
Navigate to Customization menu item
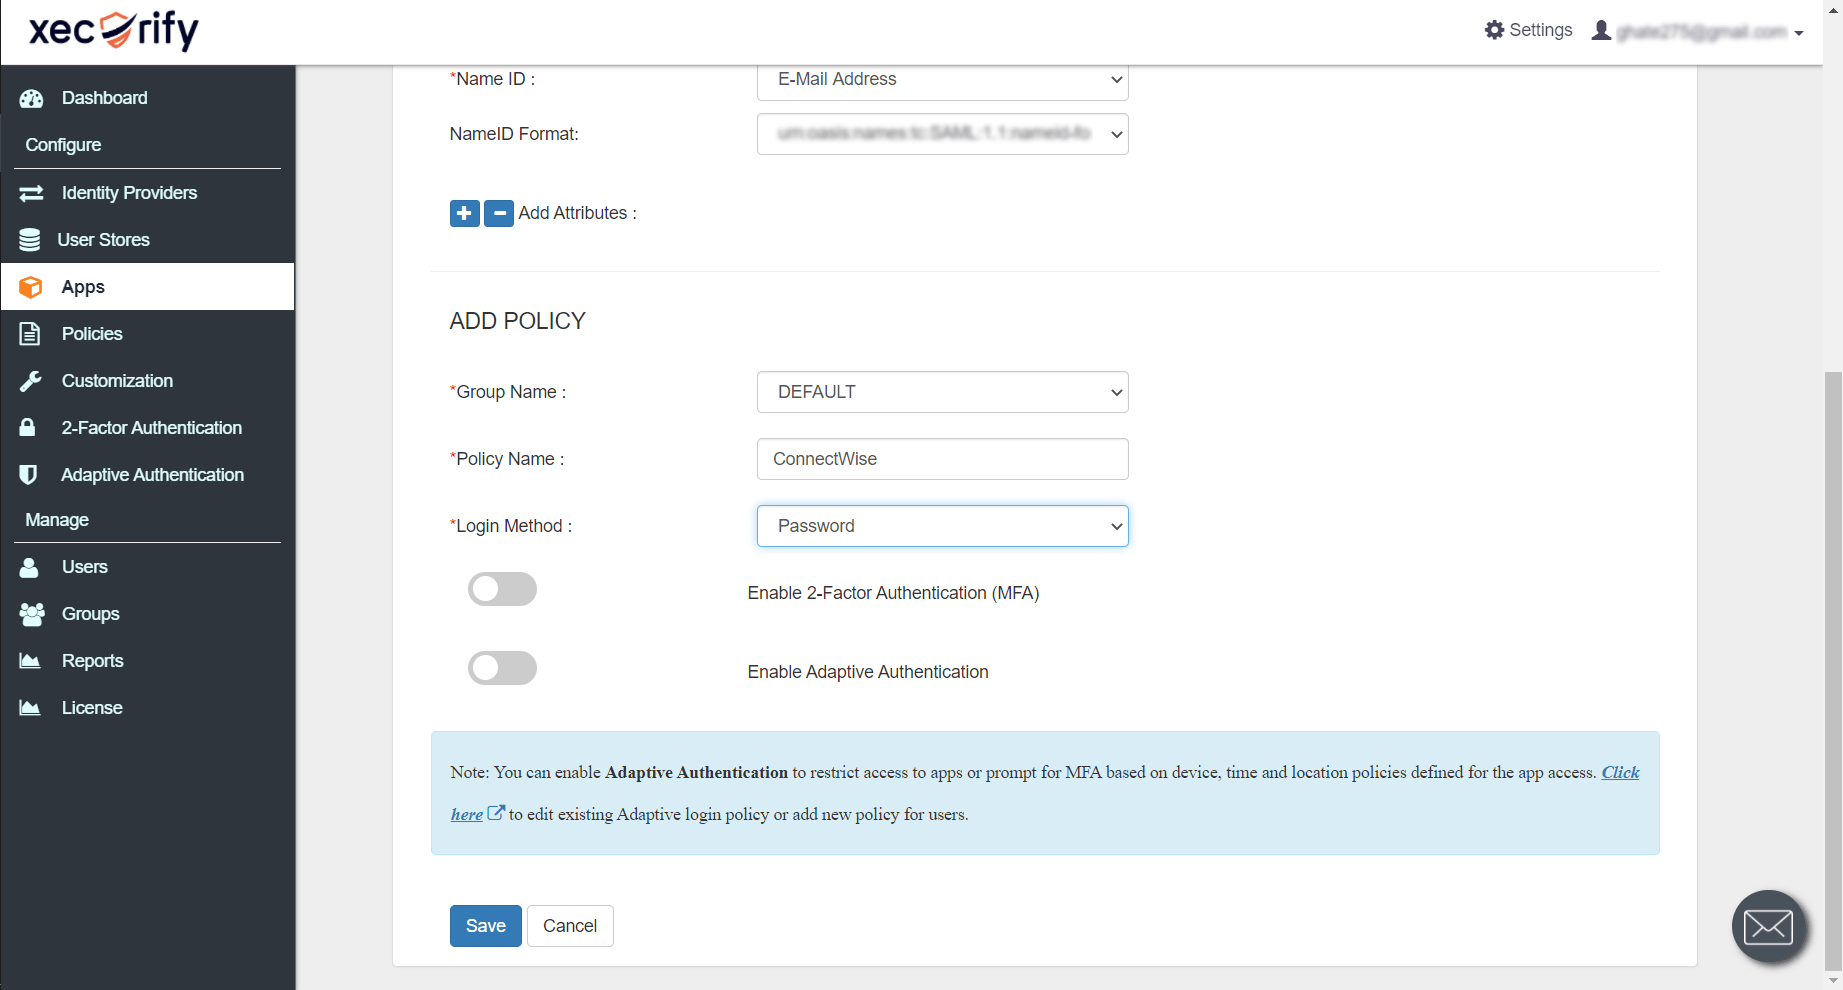pos(148,381)
